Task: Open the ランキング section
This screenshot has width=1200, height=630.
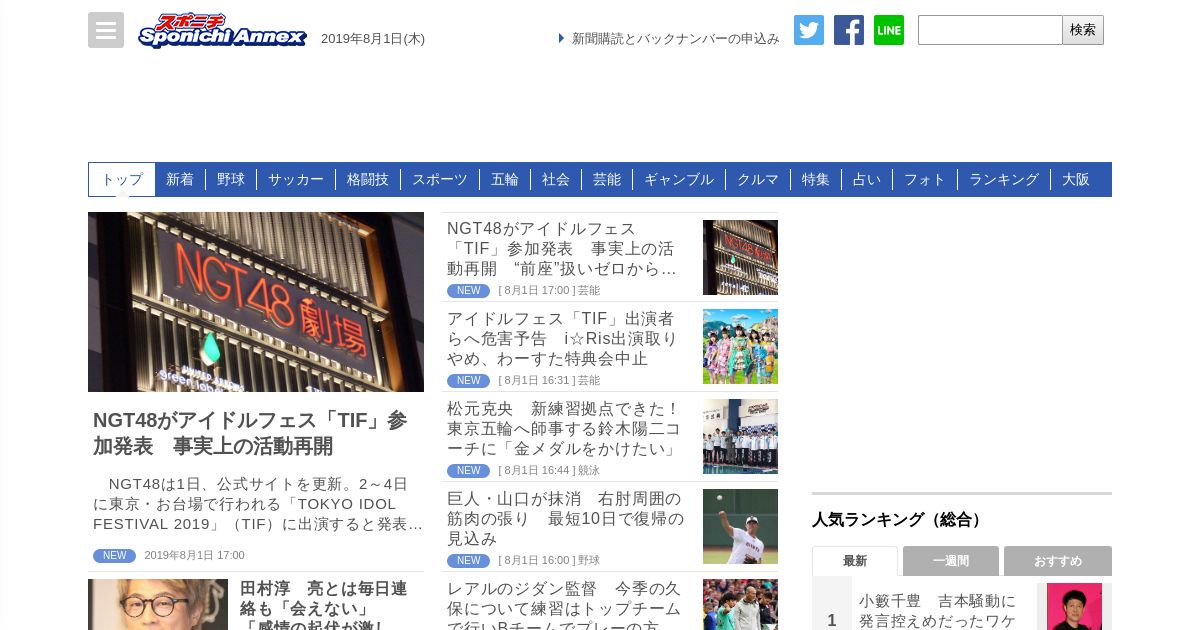Action: tap(1004, 179)
